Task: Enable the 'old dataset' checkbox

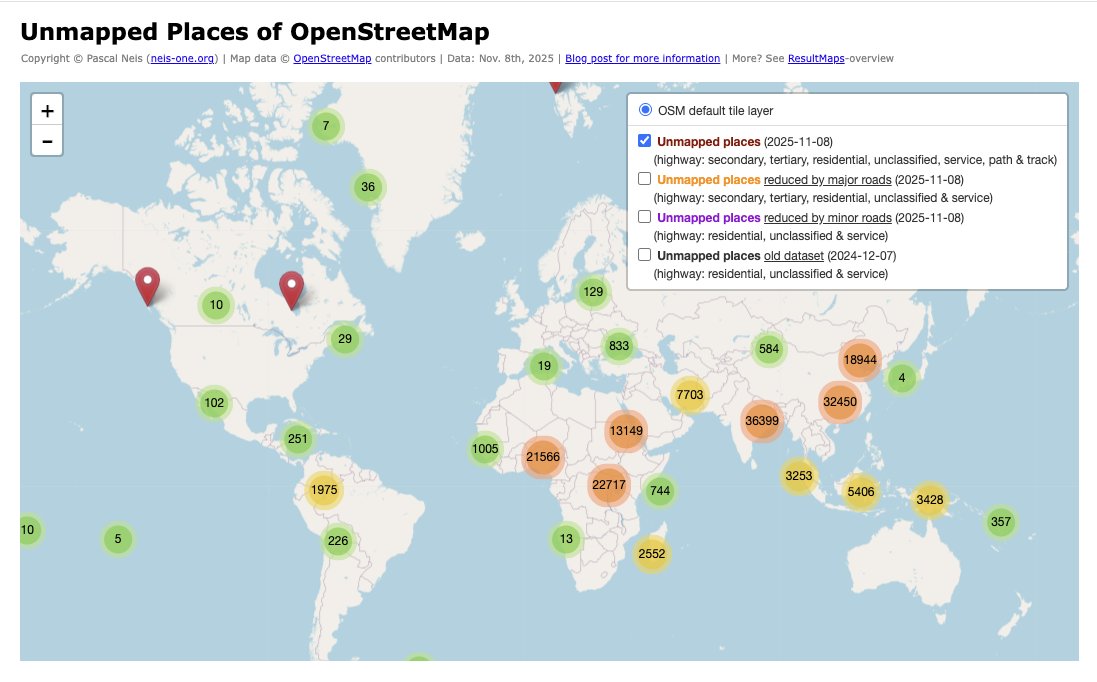Action: click(644, 255)
